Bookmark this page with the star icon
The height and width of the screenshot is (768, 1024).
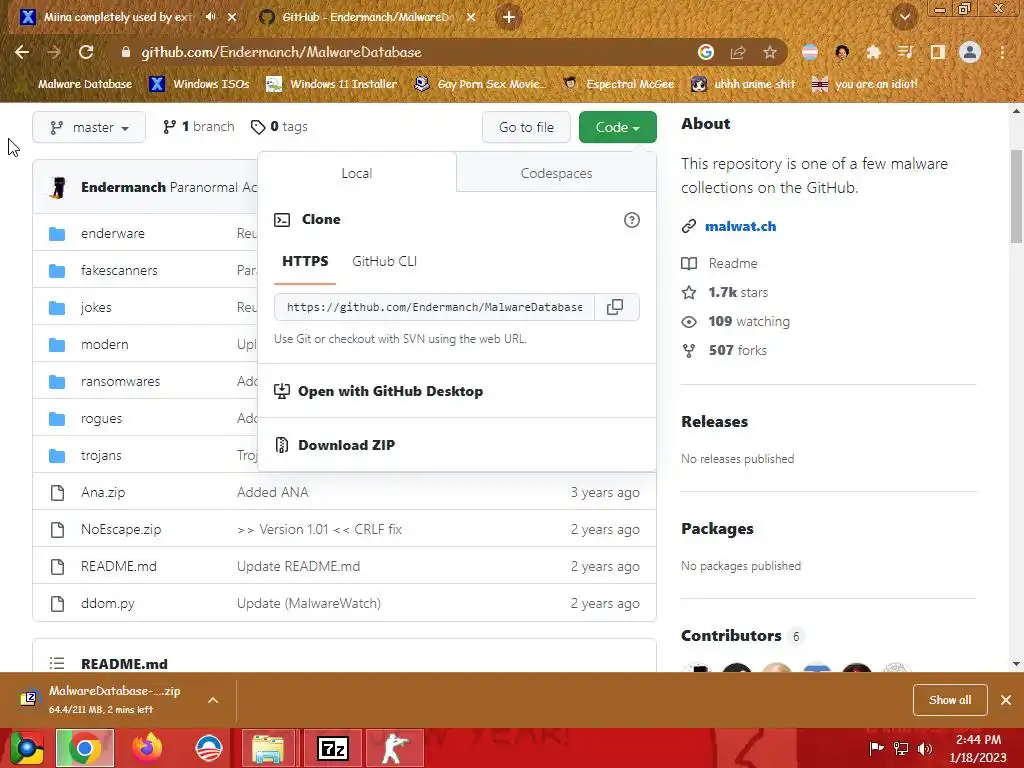pyautogui.click(x=770, y=52)
